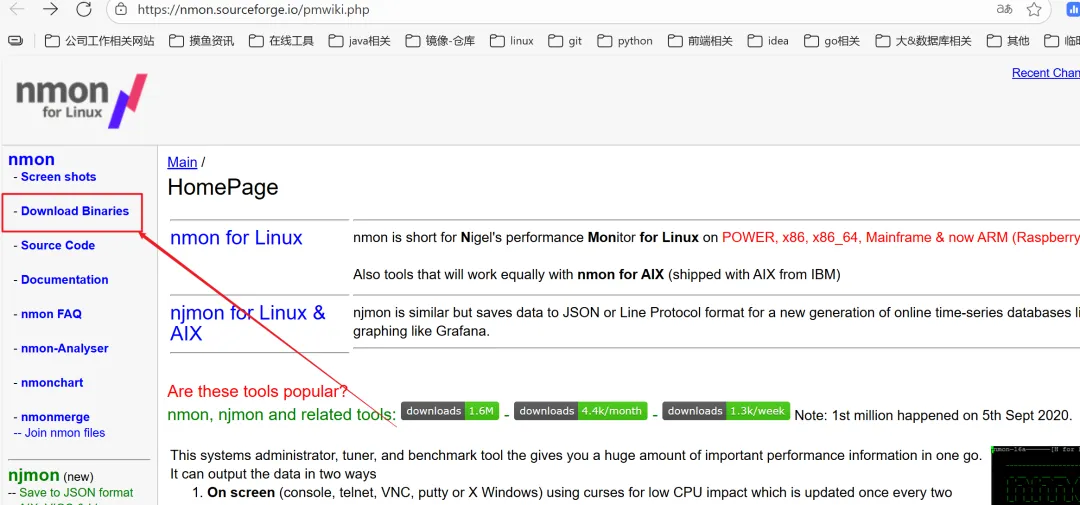This screenshot has height=505, width=1080.
Task: Click the downloads 4.4k/month badge
Action: coord(581,411)
